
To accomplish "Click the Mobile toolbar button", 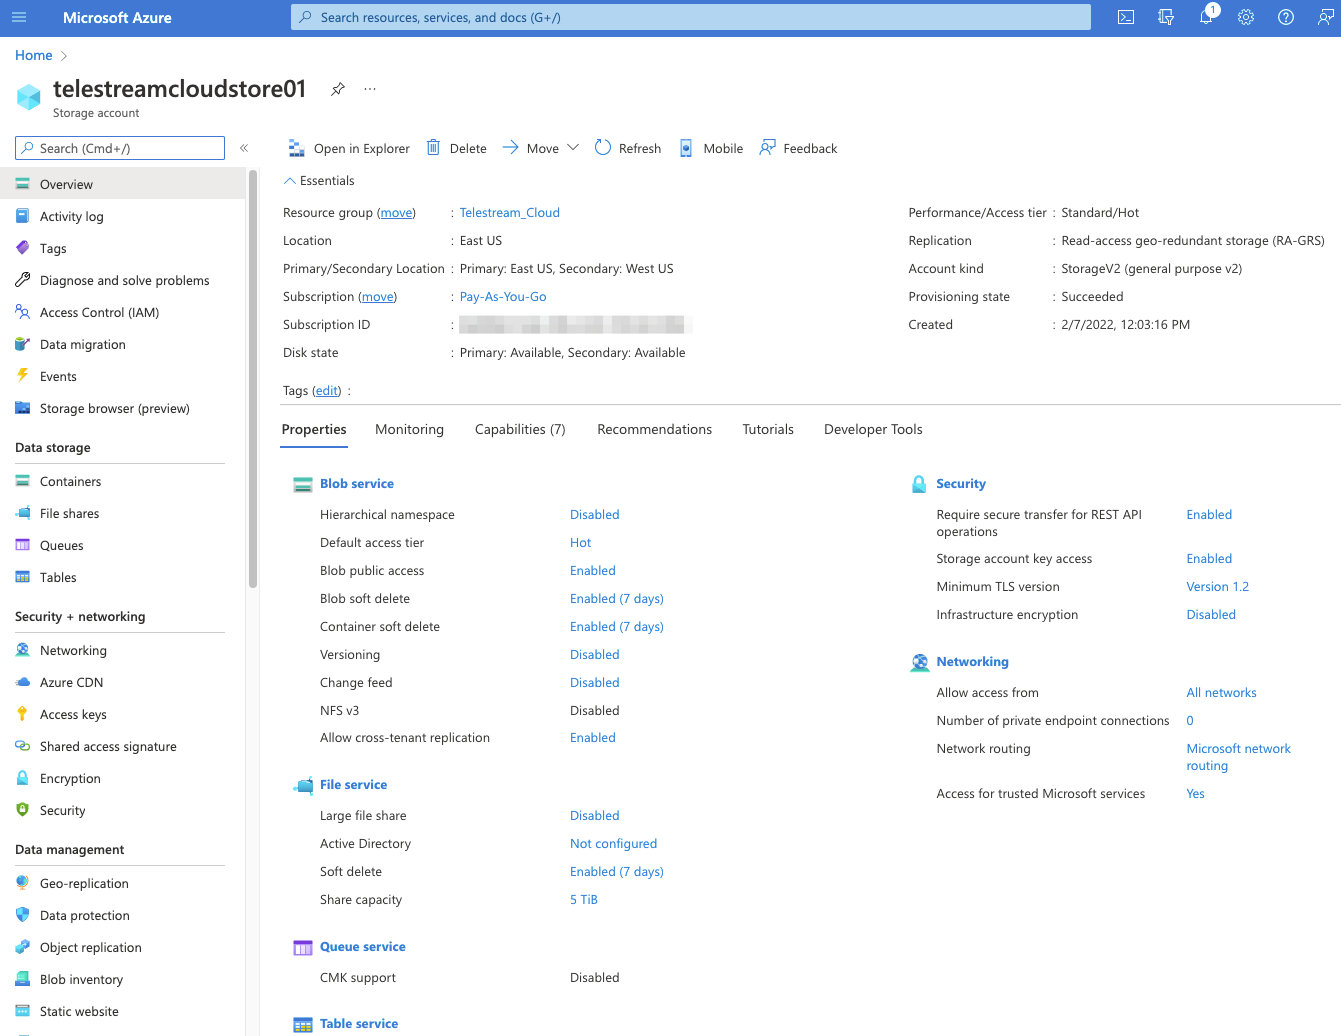I will point(711,148).
